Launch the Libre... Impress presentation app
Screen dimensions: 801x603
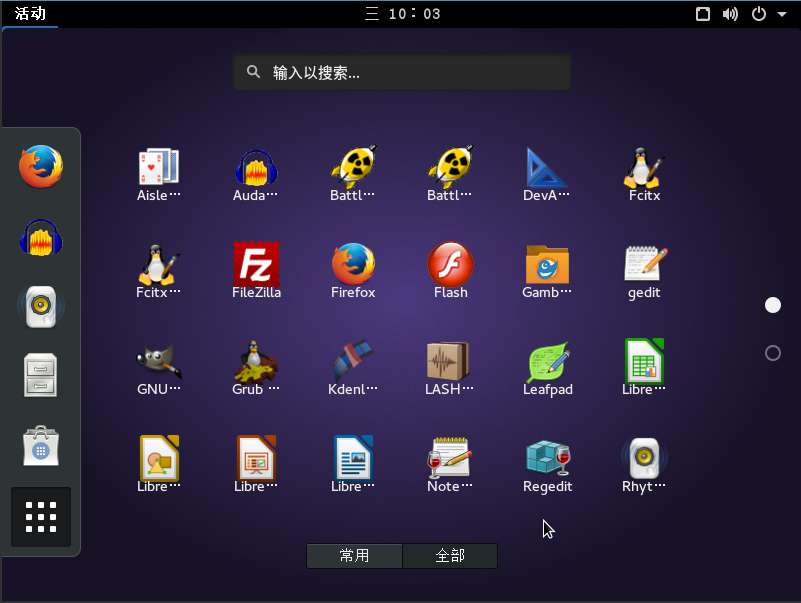255,464
